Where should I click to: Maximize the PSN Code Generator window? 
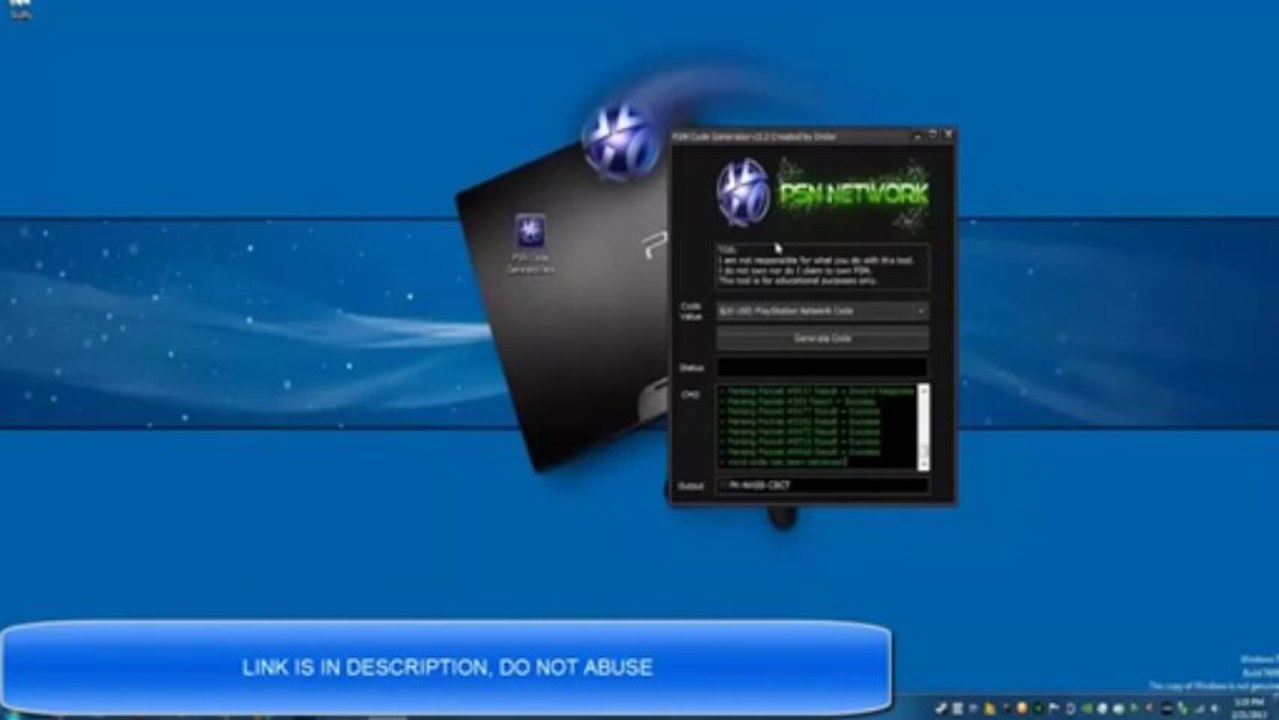click(933, 135)
